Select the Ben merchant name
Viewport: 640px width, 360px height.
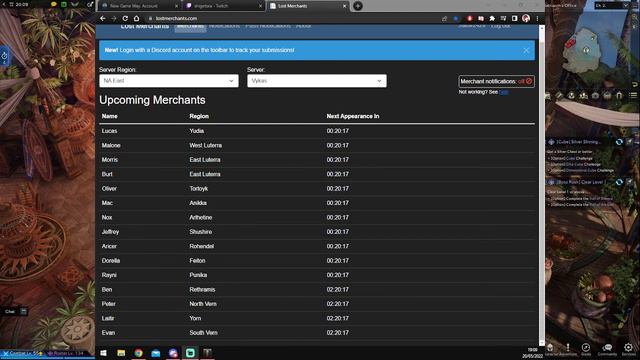coord(107,289)
